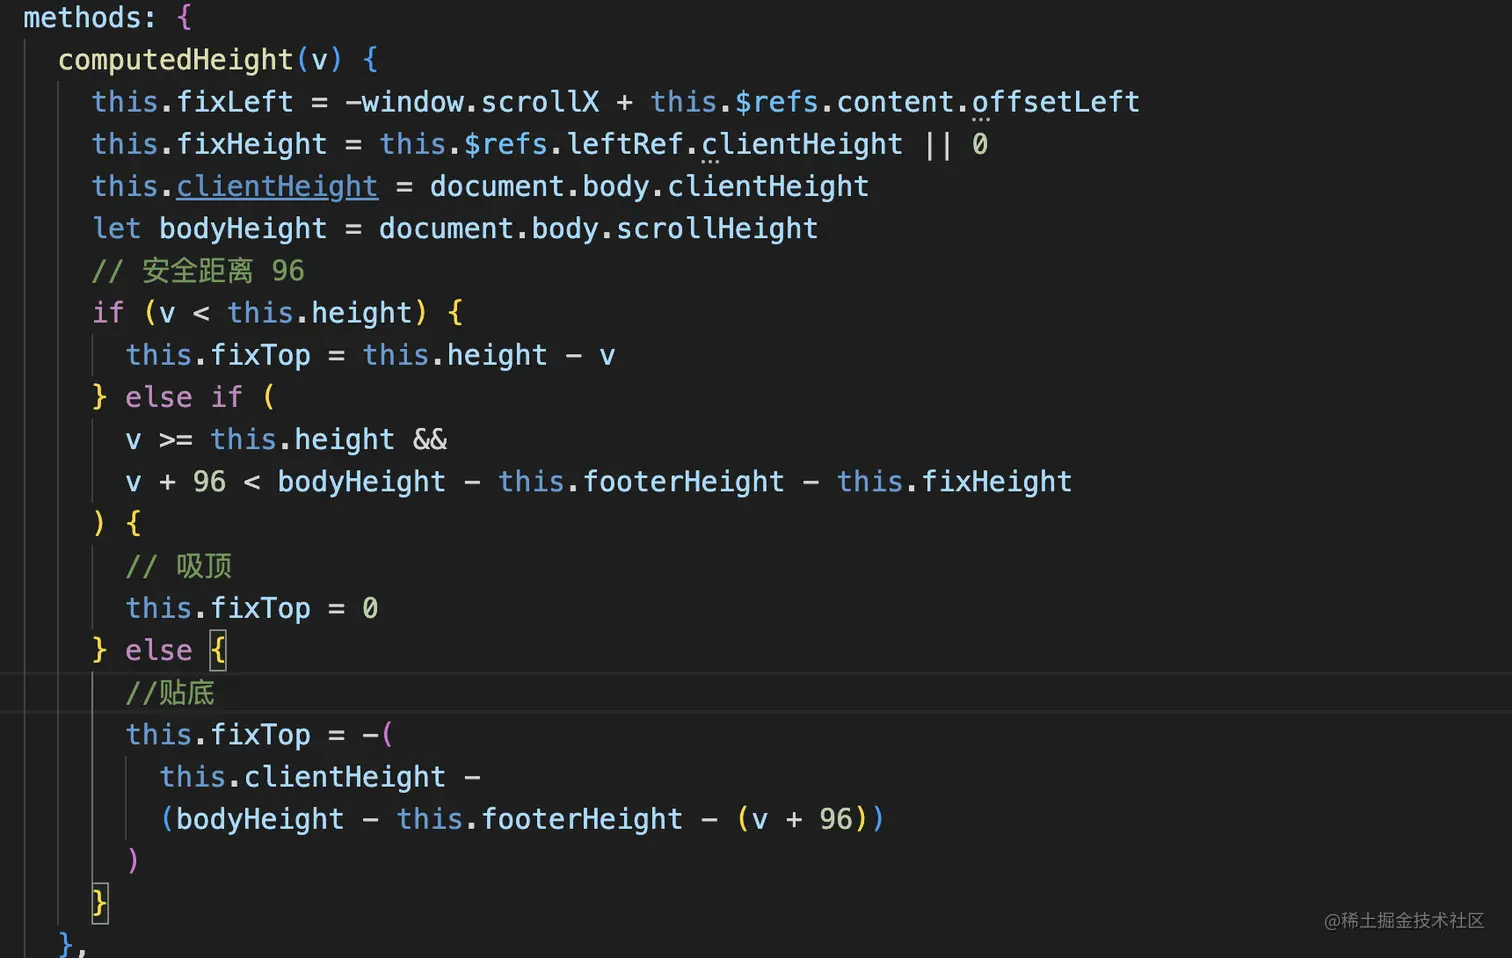Viewport: 1512px width, 958px height.
Task: Click the bodyHeight variable in the let declaration
Action: [243, 229]
